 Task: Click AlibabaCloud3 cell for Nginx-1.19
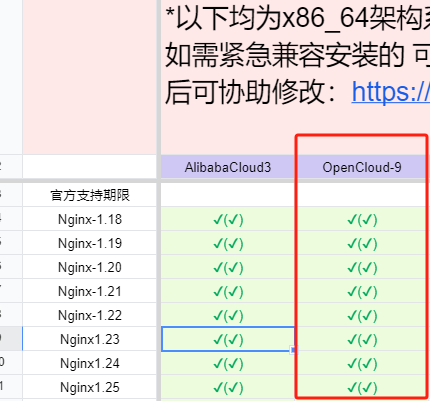click(228, 243)
